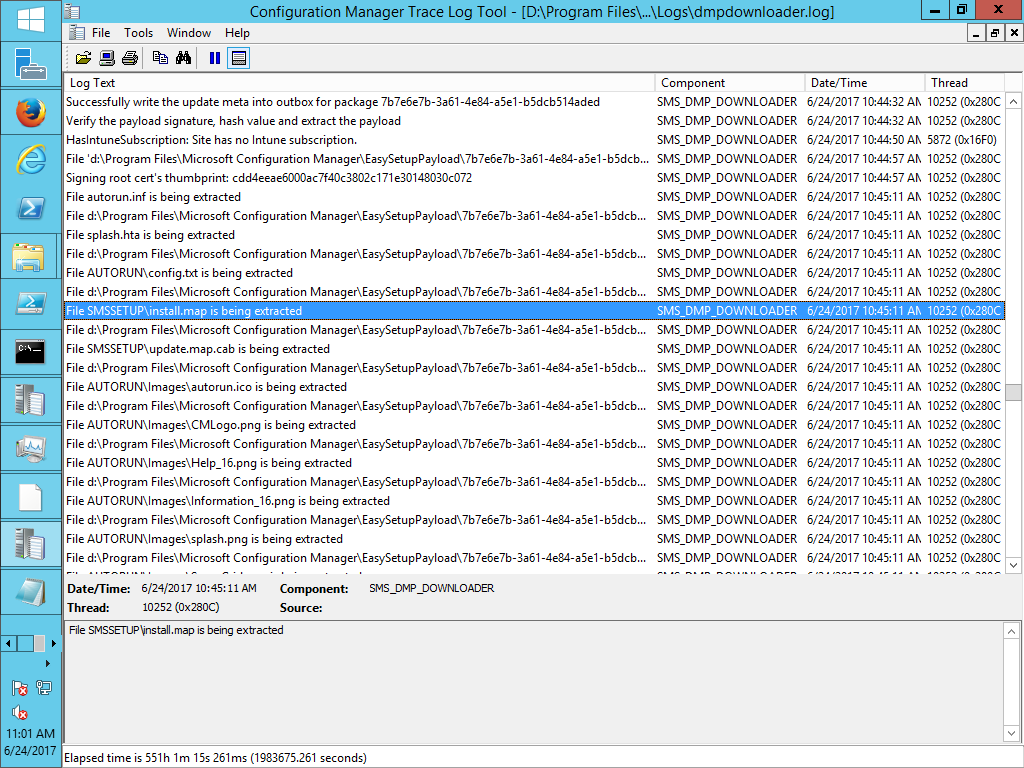
Task: Expand the hidden notification icons arrow
Action: 48,664
